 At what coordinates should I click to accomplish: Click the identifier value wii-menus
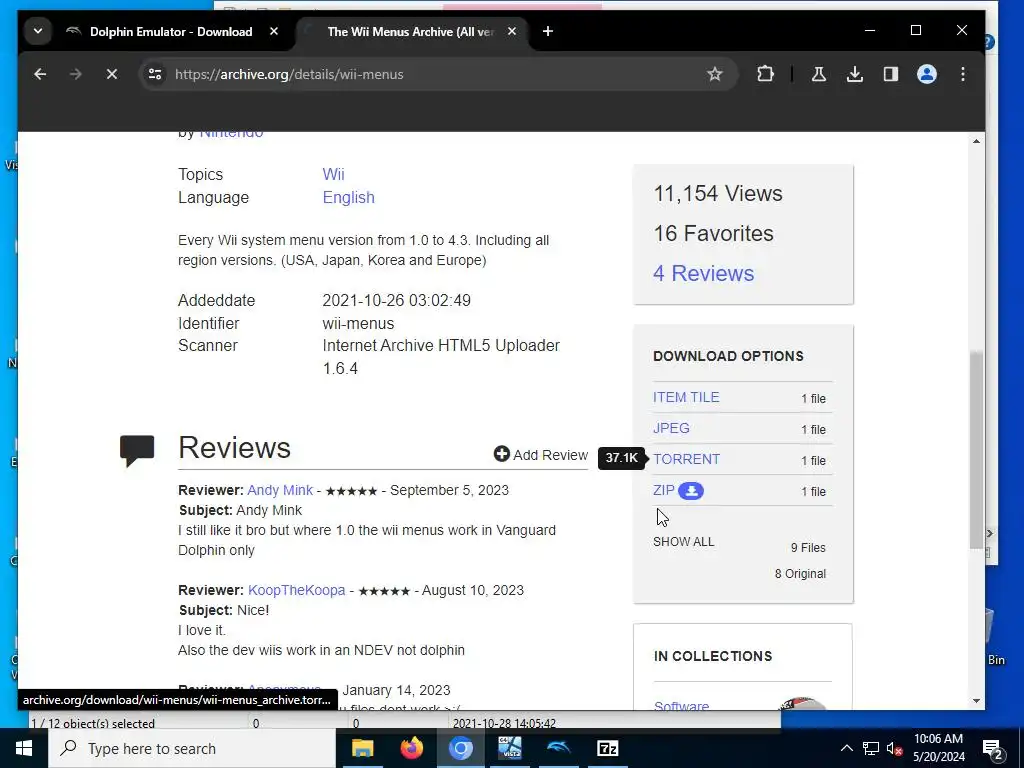point(358,323)
